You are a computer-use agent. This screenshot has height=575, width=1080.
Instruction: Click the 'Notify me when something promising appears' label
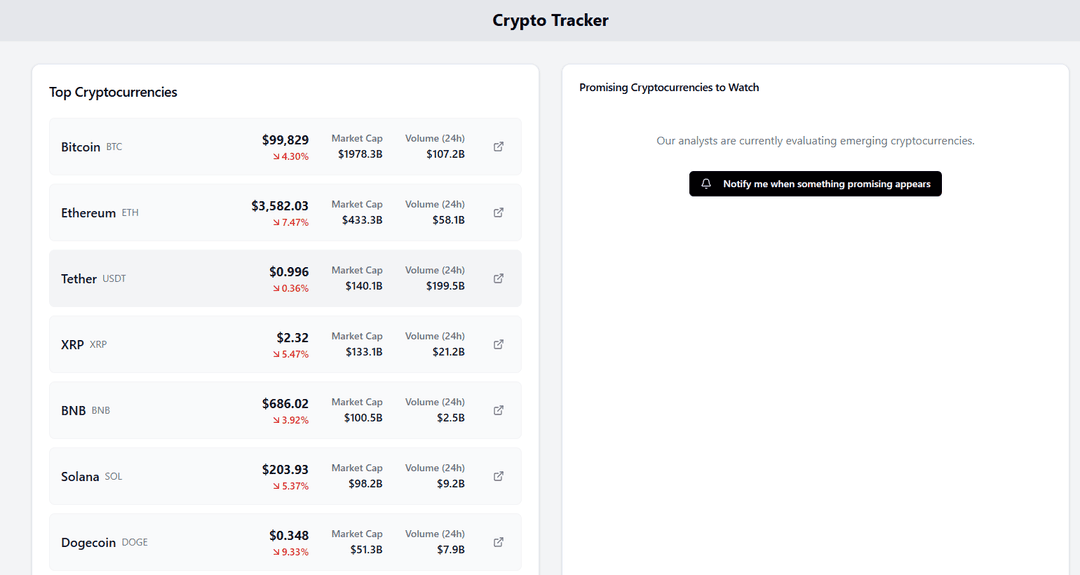click(827, 184)
